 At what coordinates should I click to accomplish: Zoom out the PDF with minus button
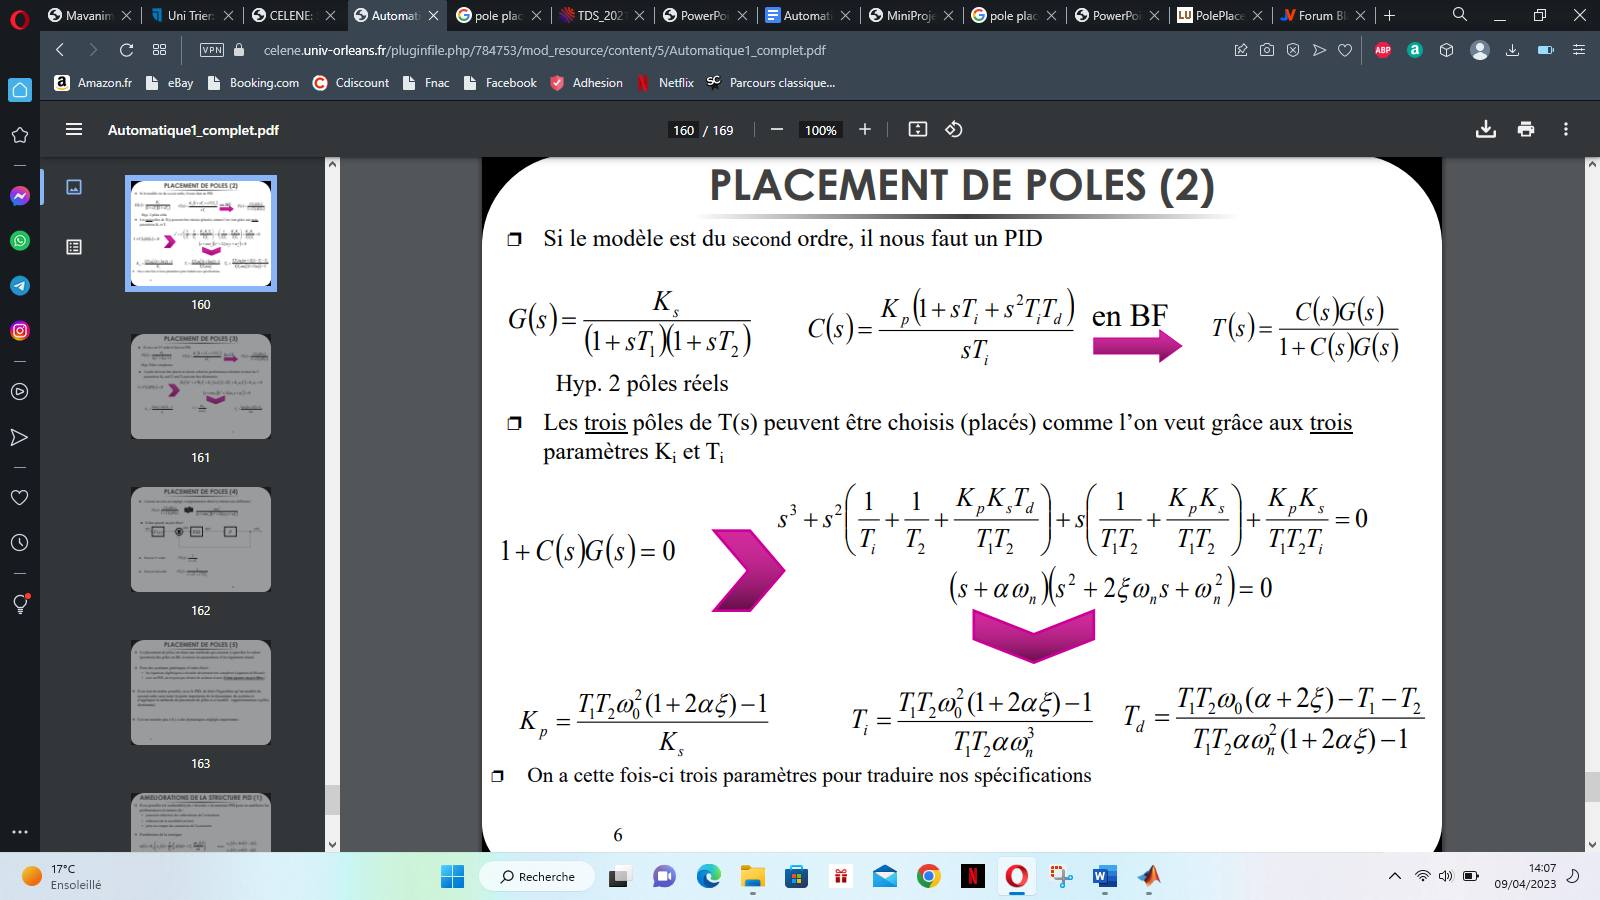777,129
